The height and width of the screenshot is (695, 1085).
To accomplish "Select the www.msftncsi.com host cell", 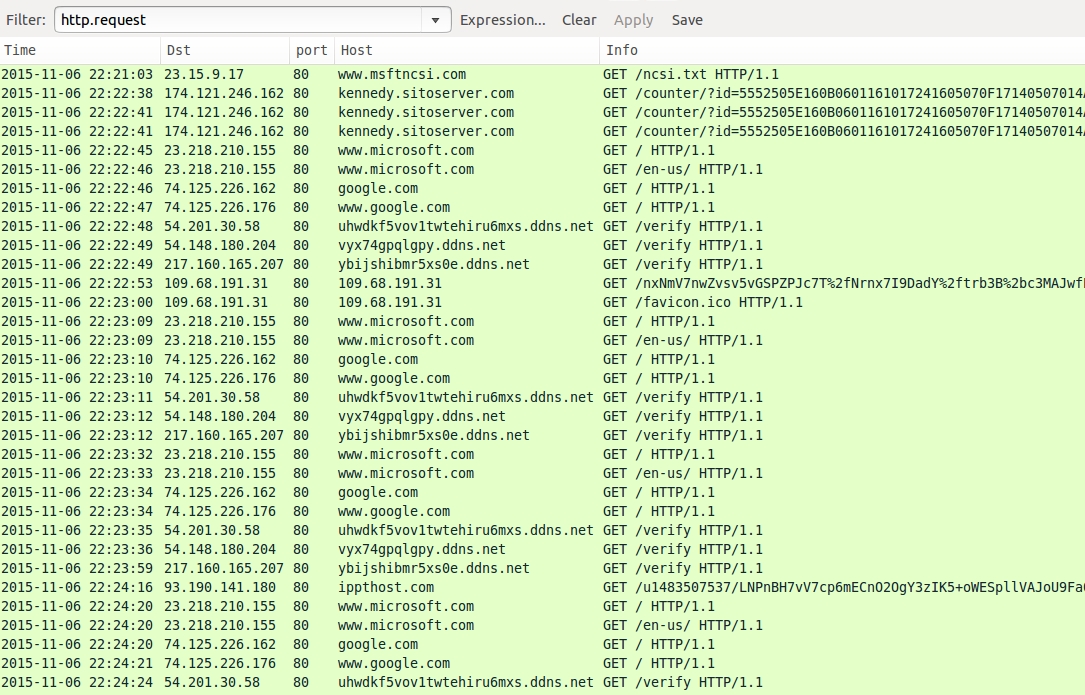I will [x=402, y=74].
